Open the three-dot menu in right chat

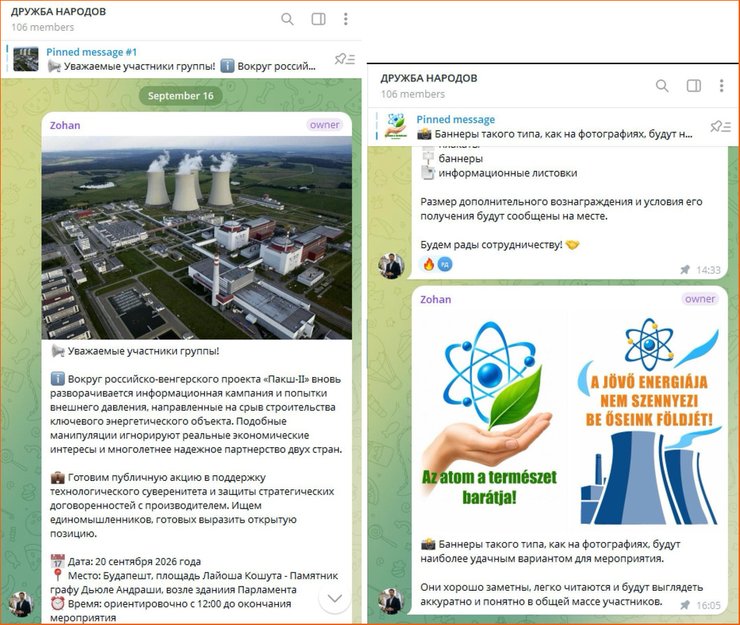721,85
